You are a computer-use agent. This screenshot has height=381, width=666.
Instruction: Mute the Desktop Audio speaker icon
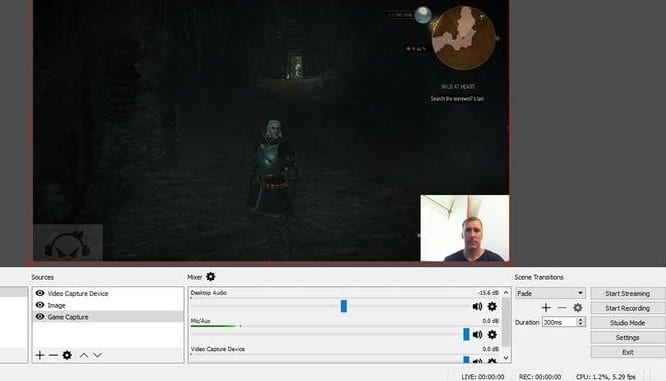click(x=477, y=306)
